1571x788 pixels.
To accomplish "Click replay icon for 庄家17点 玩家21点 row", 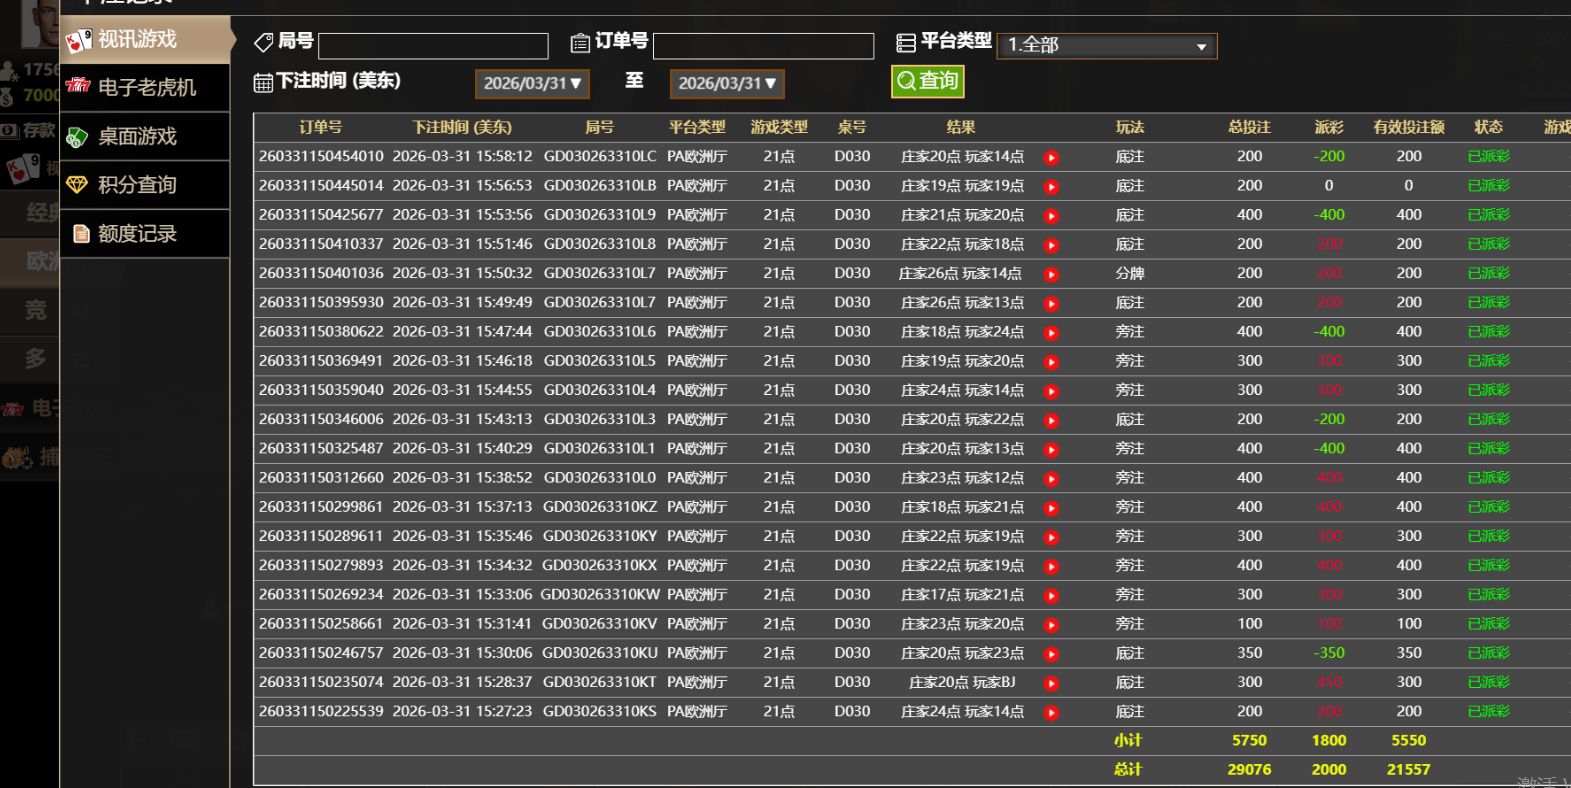I will [x=1051, y=596].
